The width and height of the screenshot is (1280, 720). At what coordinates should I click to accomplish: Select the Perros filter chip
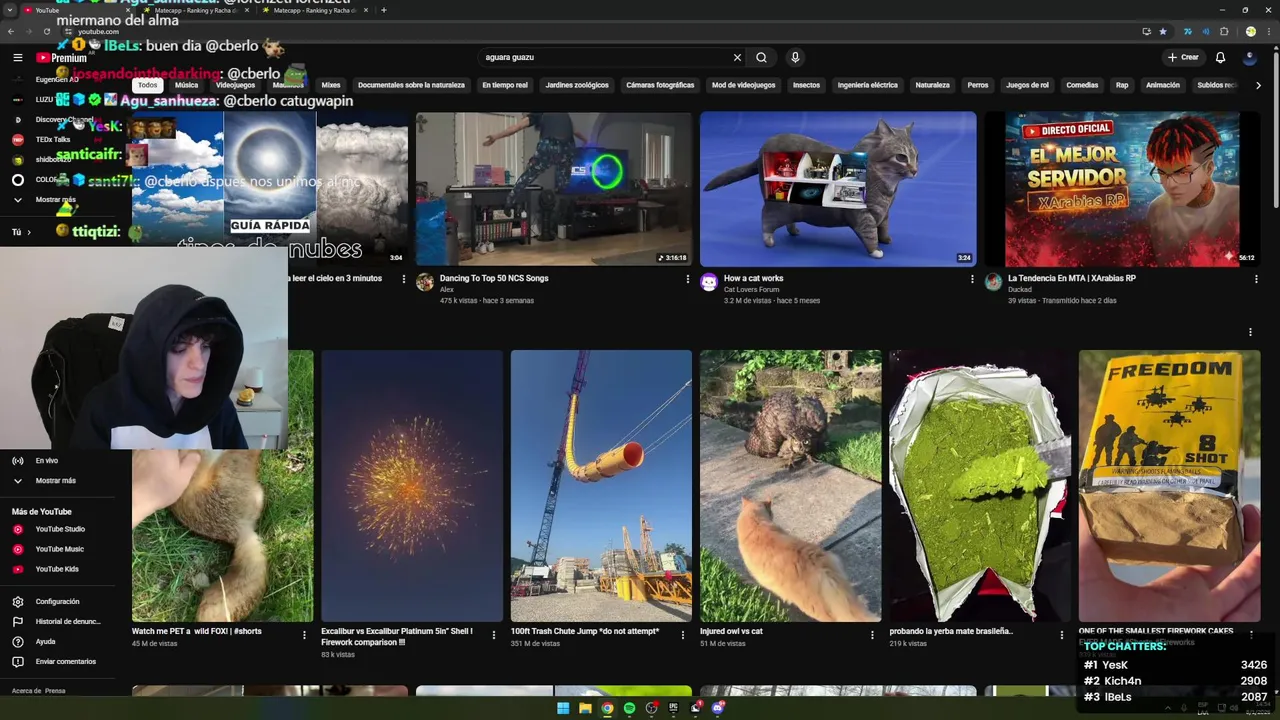(x=978, y=85)
